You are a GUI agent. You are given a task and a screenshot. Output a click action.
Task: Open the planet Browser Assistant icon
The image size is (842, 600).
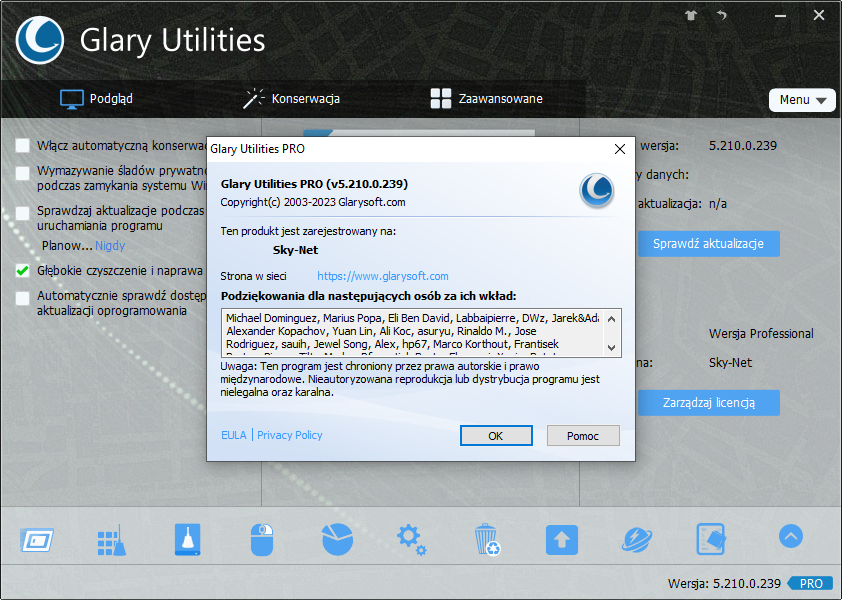[637, 539]
